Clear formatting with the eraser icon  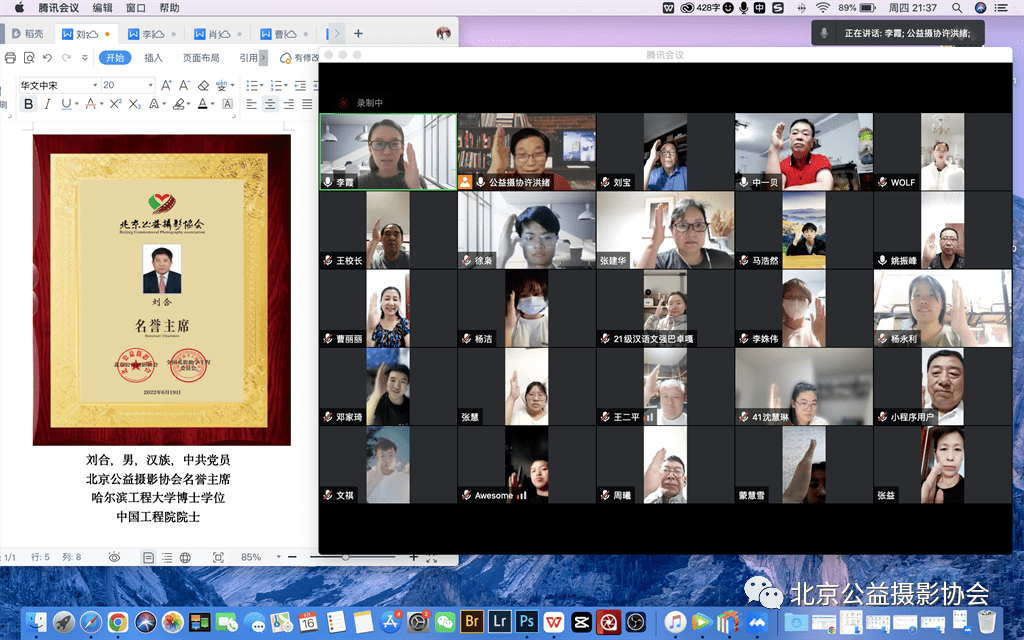pyautogui.click(x=205, y=86)
